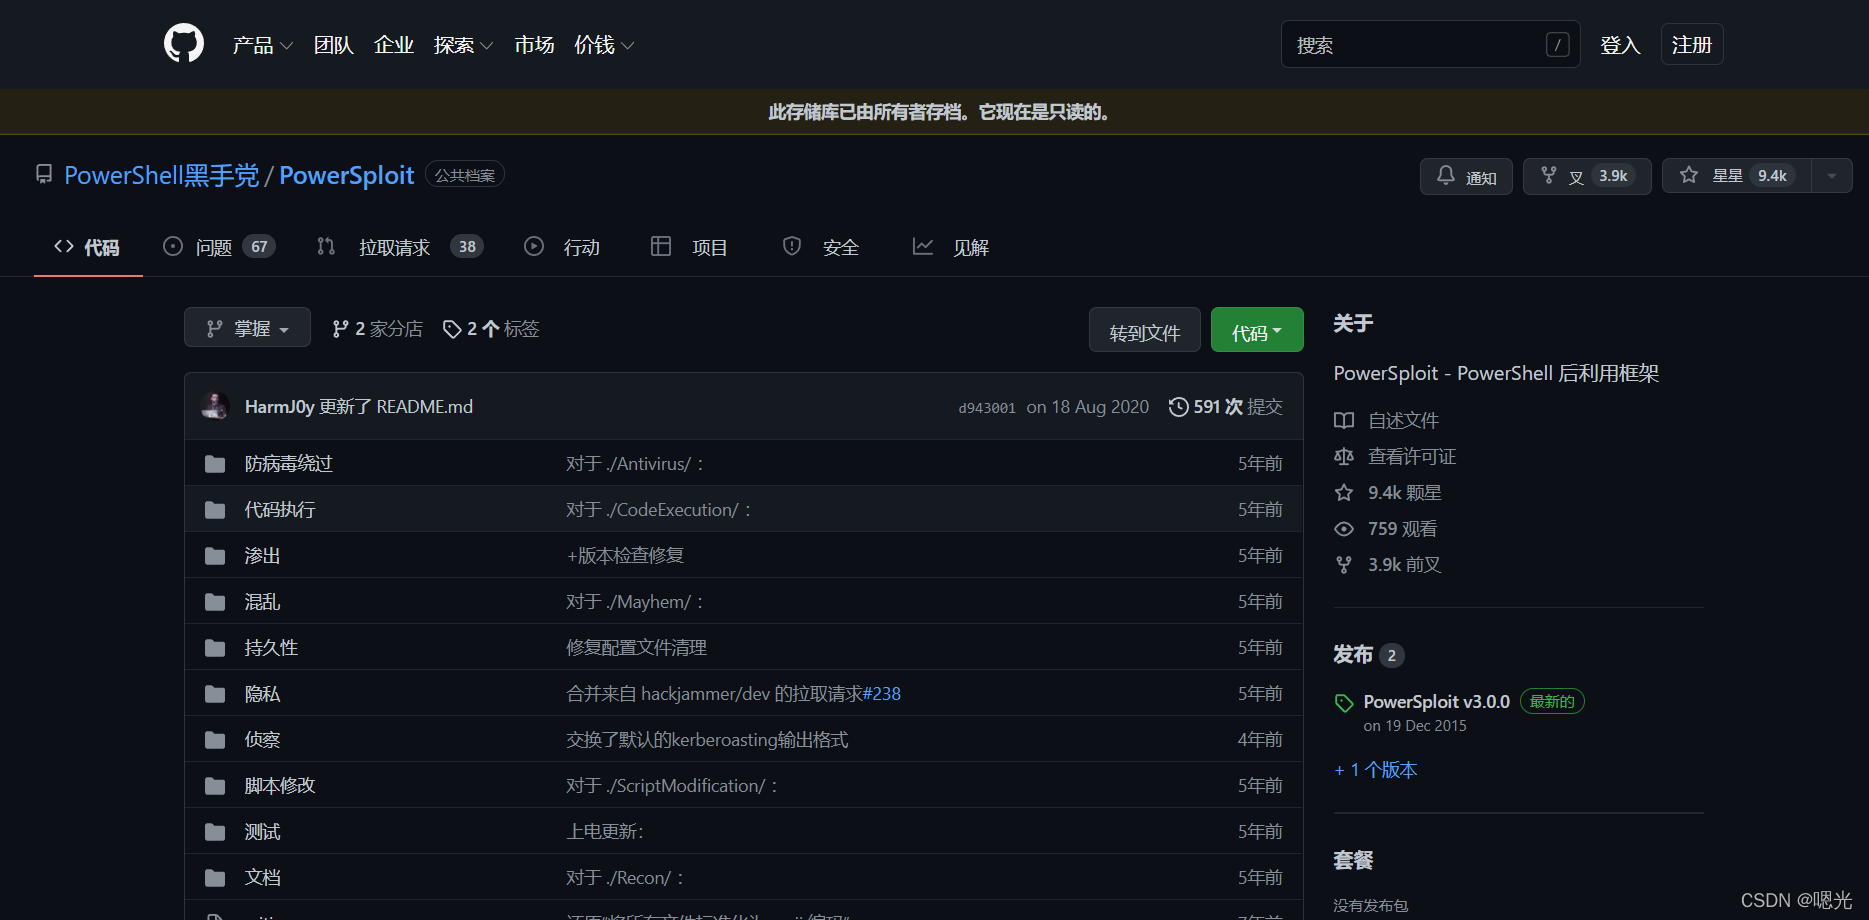This screenshot has height=920, width=1869.
Task: Click the 通知 bell button
Action: (1466, 176)
